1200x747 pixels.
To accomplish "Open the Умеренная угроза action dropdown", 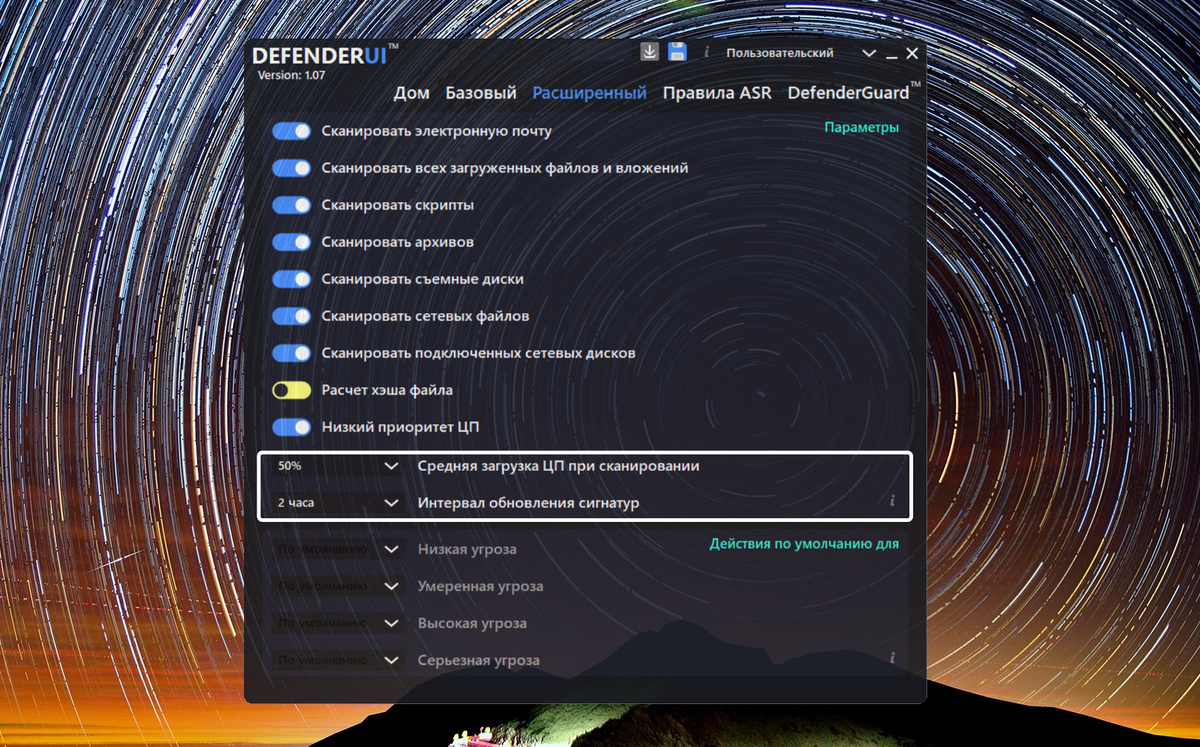I will 338,586.
